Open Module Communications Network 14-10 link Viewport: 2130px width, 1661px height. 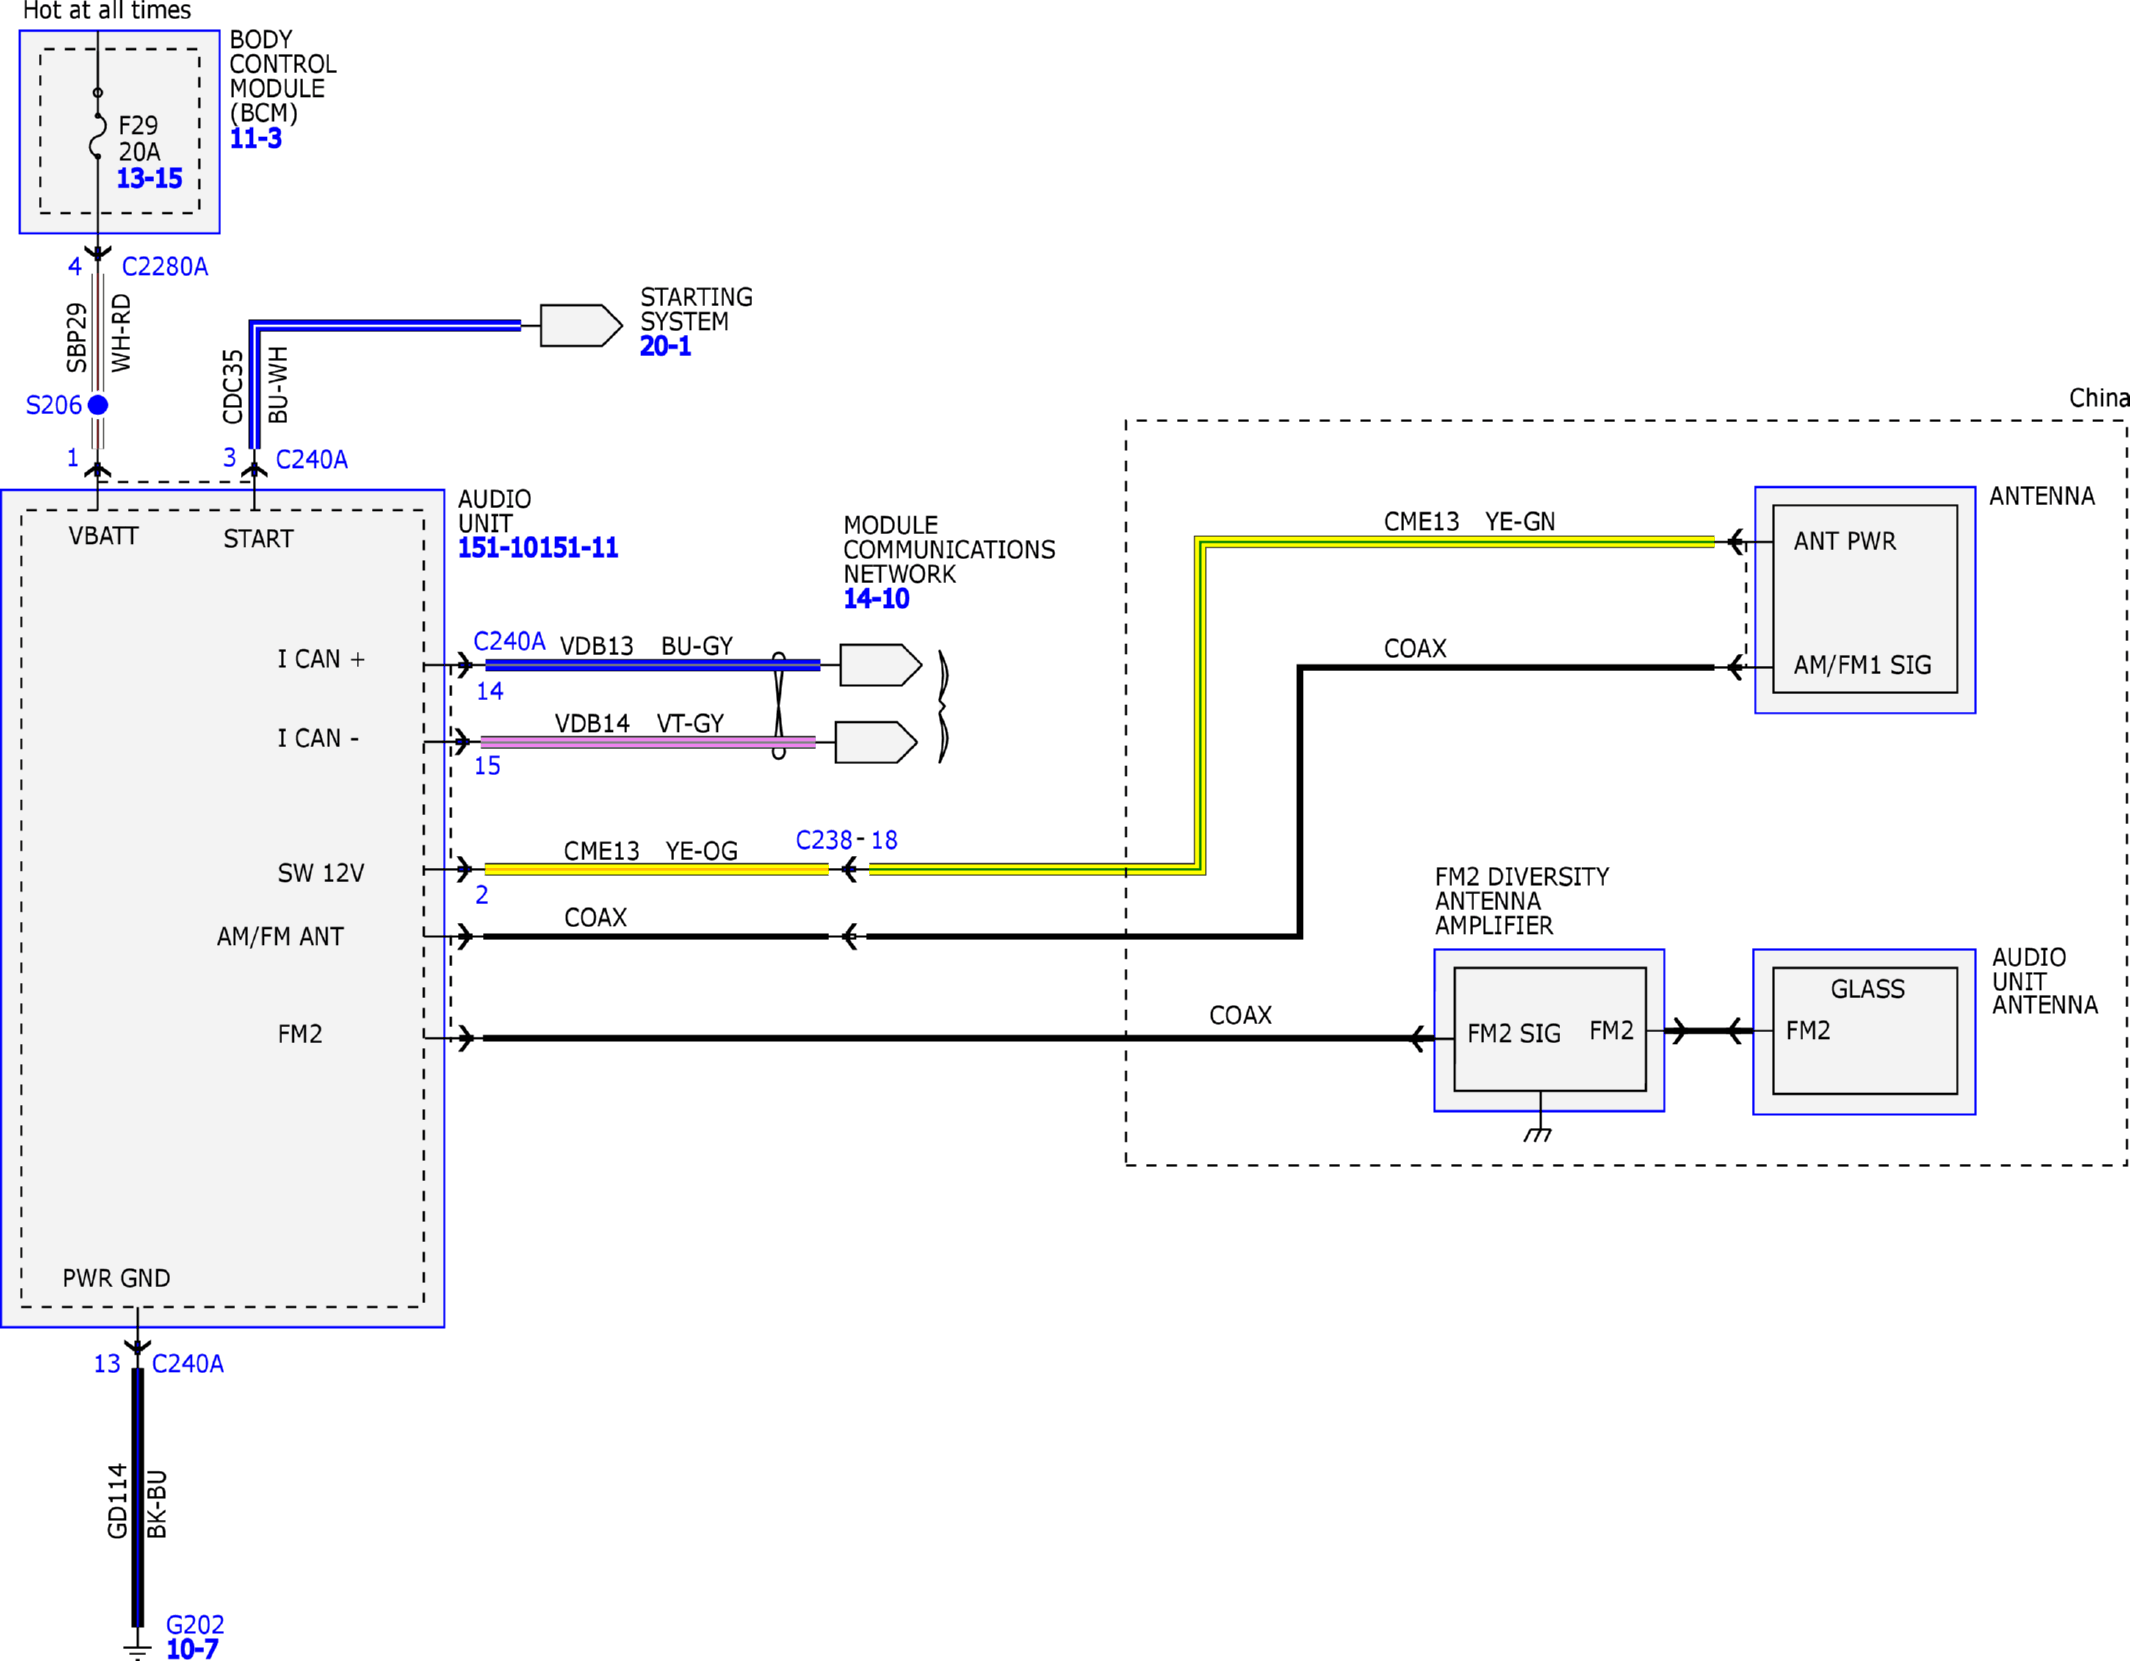click(876, 599)
